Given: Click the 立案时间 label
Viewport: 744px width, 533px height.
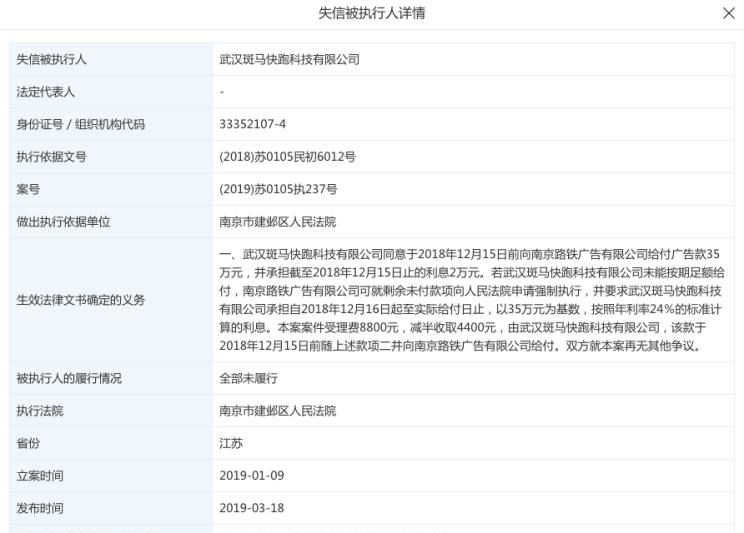Looking at the screenshot, I should coord(40,476).
